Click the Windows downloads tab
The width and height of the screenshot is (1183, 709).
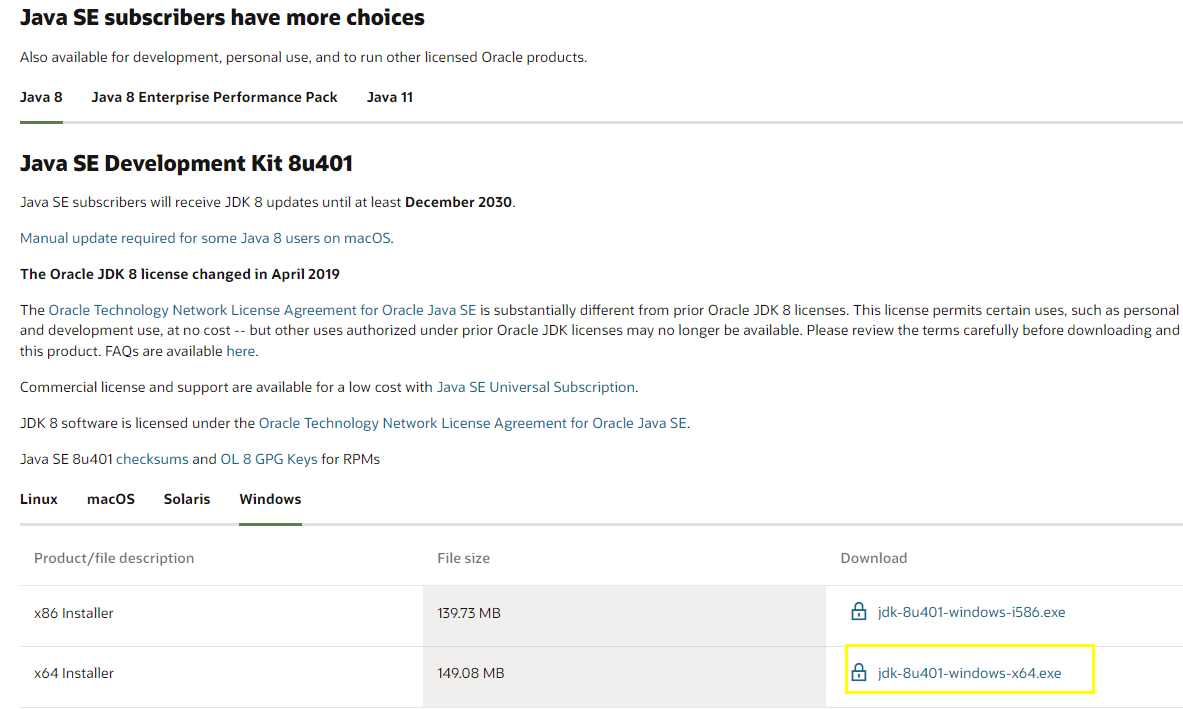pos(270,499)
